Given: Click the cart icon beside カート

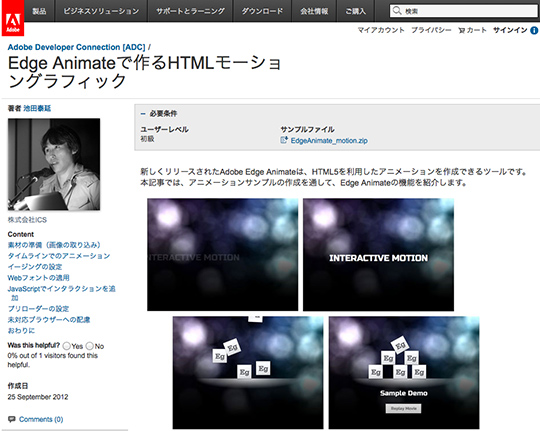Looking at the screenshot, I should (x=461, y=31).
